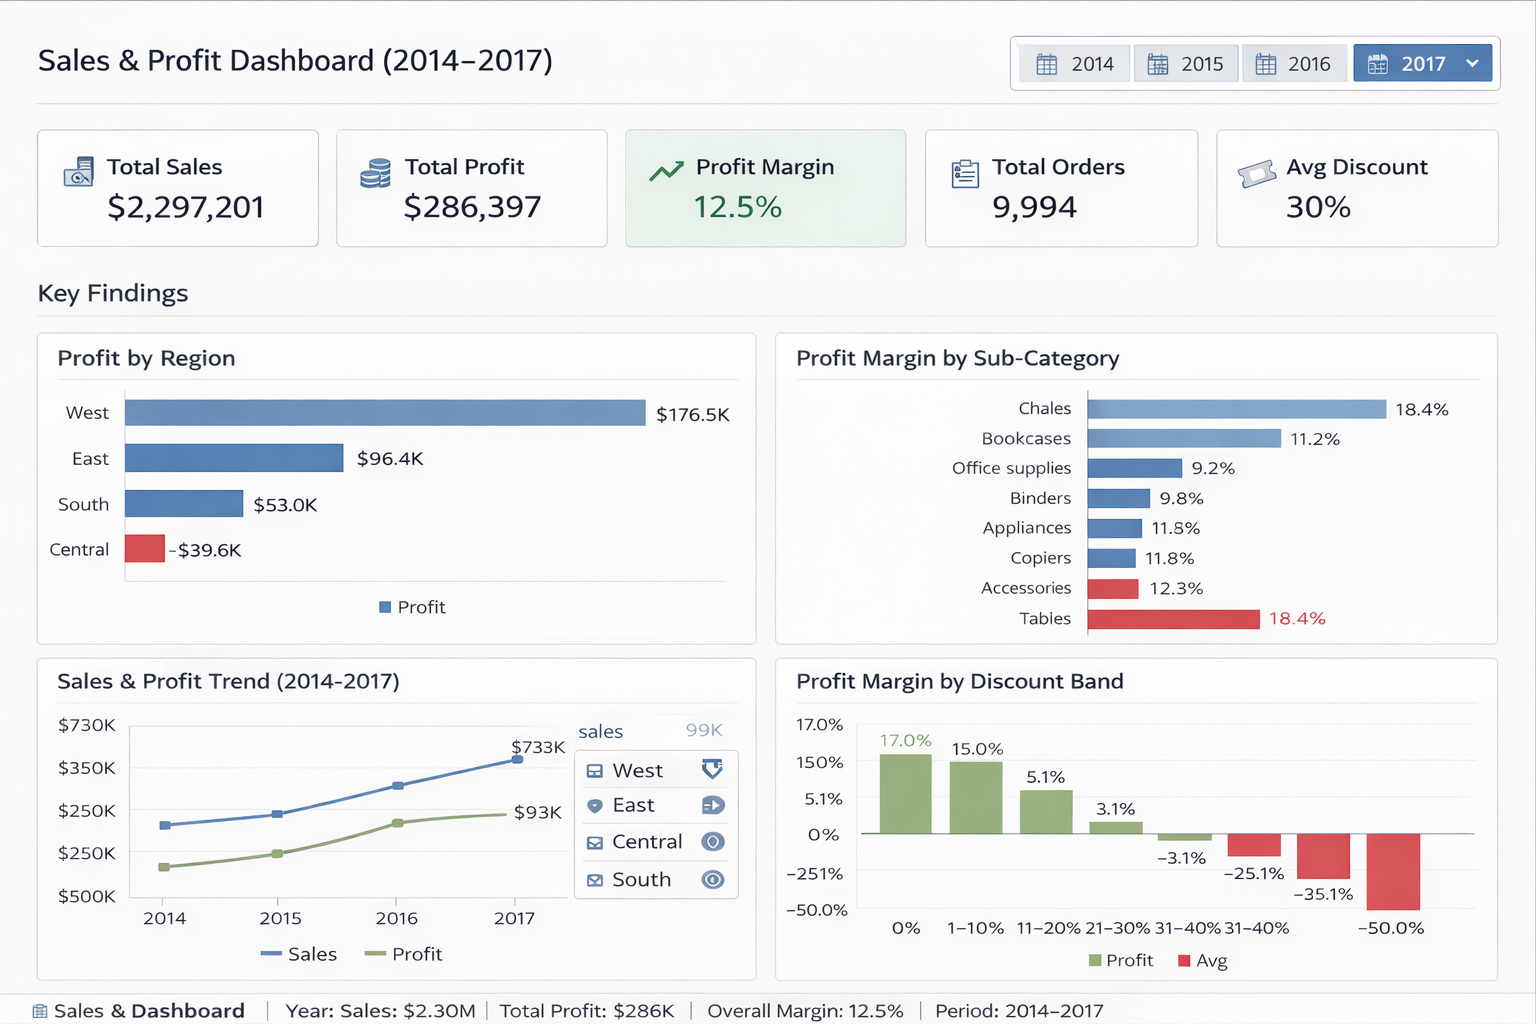The width and height of the screenshot is (1536, 1024).
Task: Select the top sub-category bar labeled 18.4%
Action: point(1237,409)
